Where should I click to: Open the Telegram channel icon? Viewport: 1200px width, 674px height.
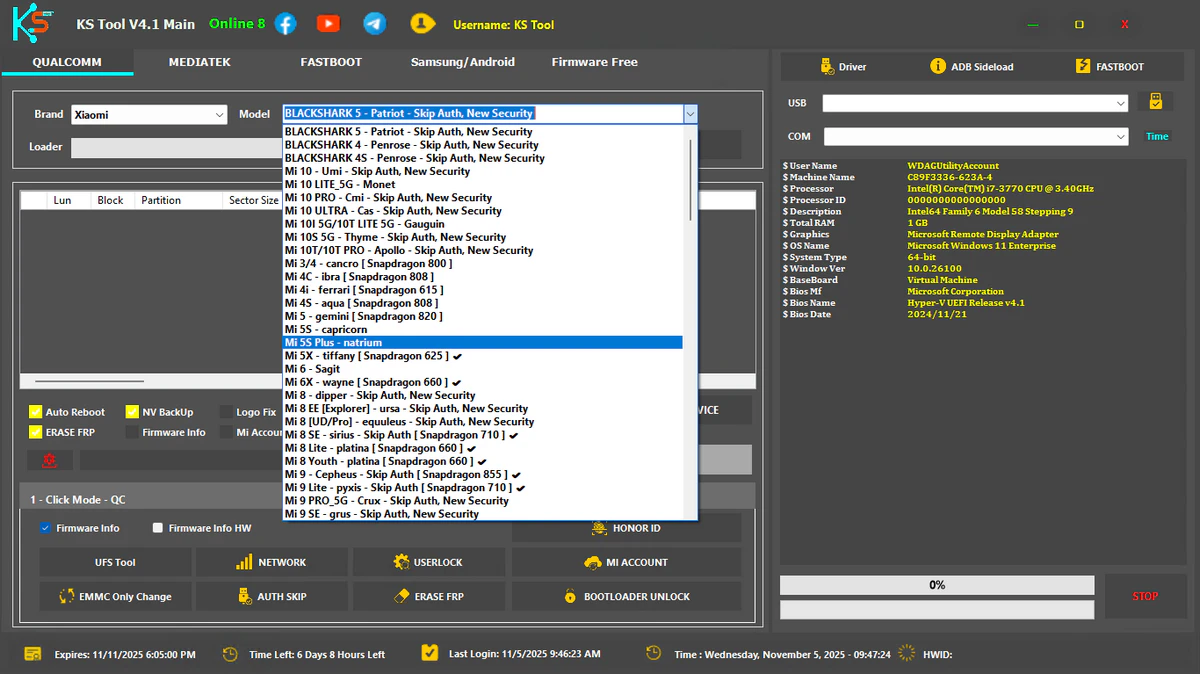click(375, 24)
